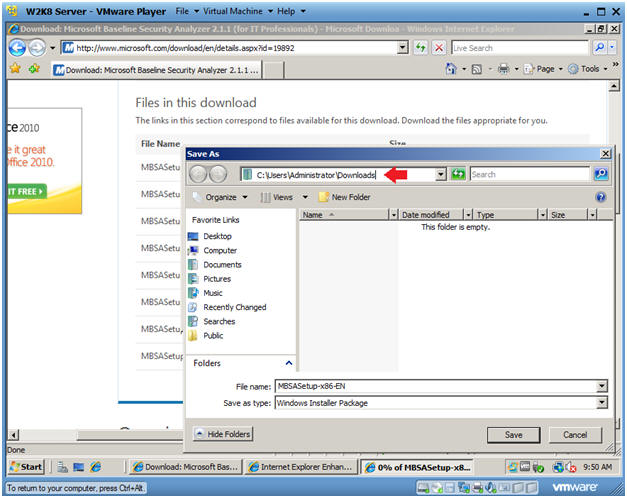Switch to Internet Explorer Enhanced taskbar item
The height and width of the screenshot is (498, 627).
(x=300, y=467)
